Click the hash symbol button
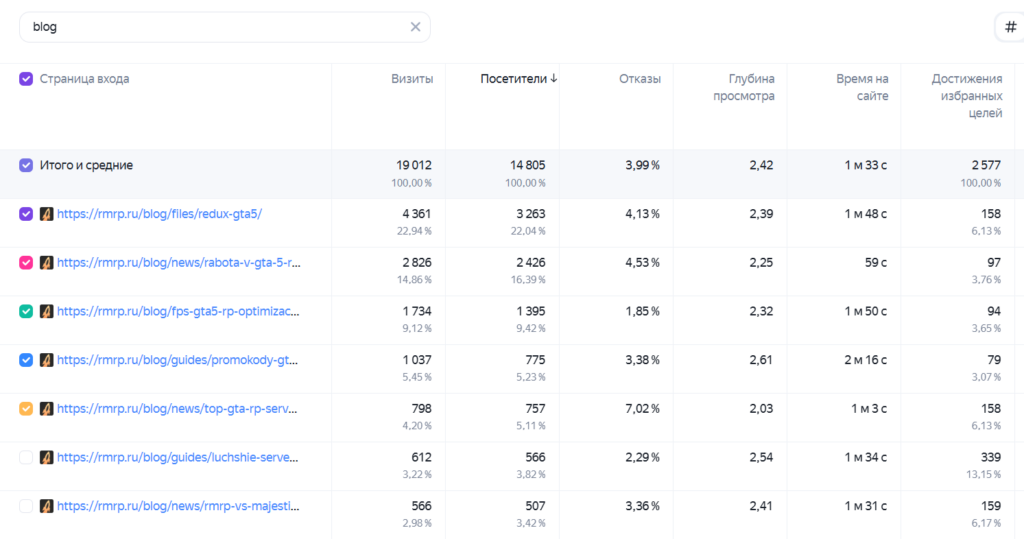Viewport: 1024px width, 539px height. [1010, 27]
